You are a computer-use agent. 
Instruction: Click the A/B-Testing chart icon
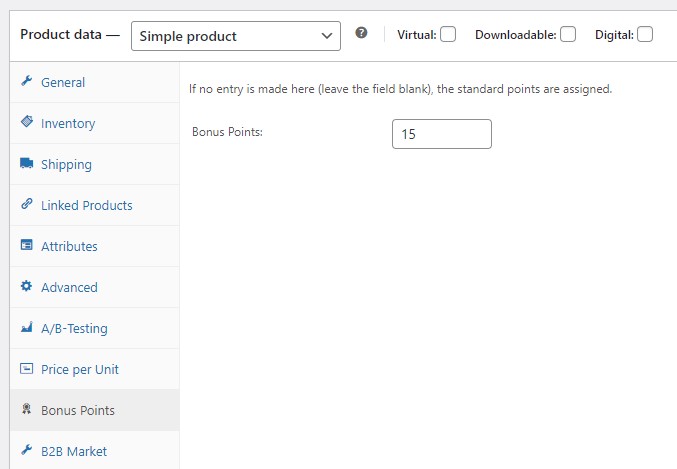coord(27,327)
